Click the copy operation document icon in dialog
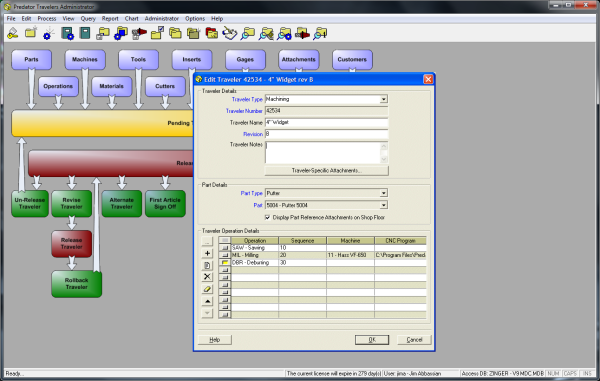Viewport: 600px width, 381px height. (207, 265)
